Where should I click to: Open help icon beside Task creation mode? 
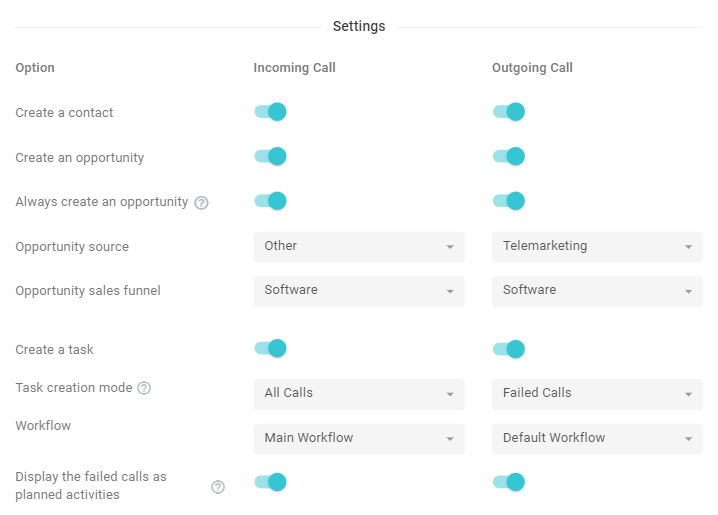click(144, 388)
